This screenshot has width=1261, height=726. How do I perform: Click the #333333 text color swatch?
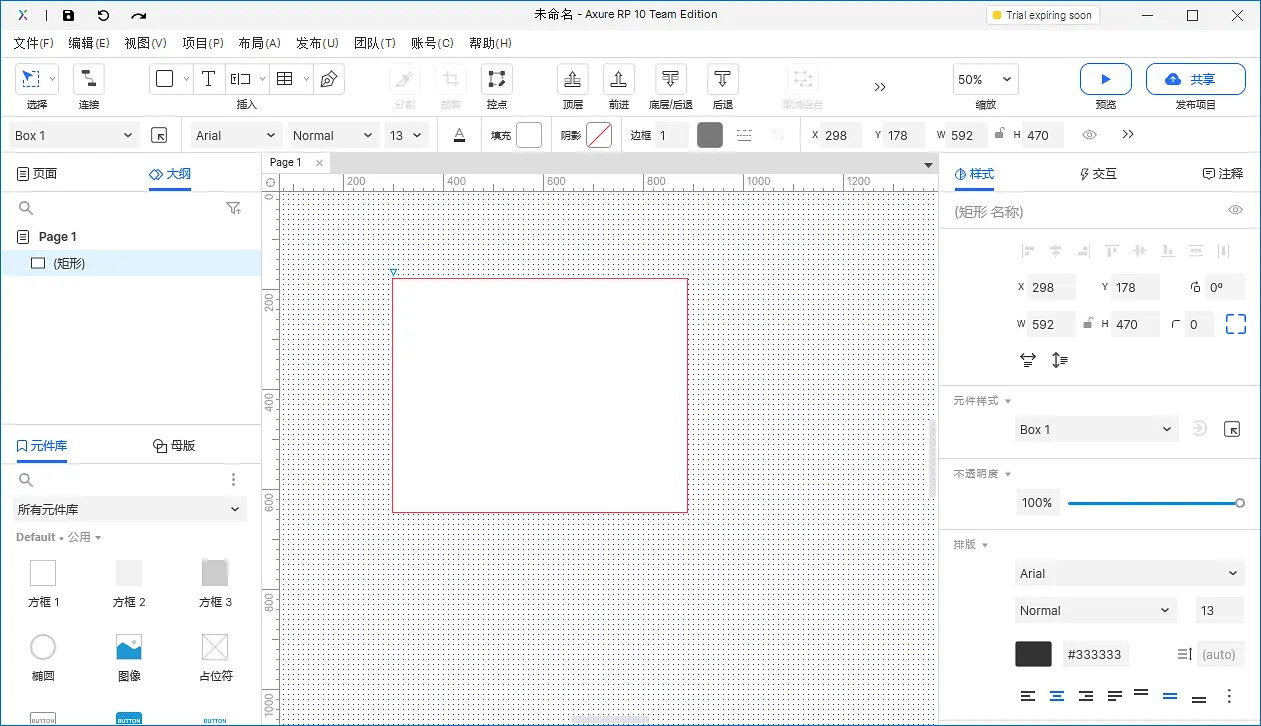point(1033,653)
